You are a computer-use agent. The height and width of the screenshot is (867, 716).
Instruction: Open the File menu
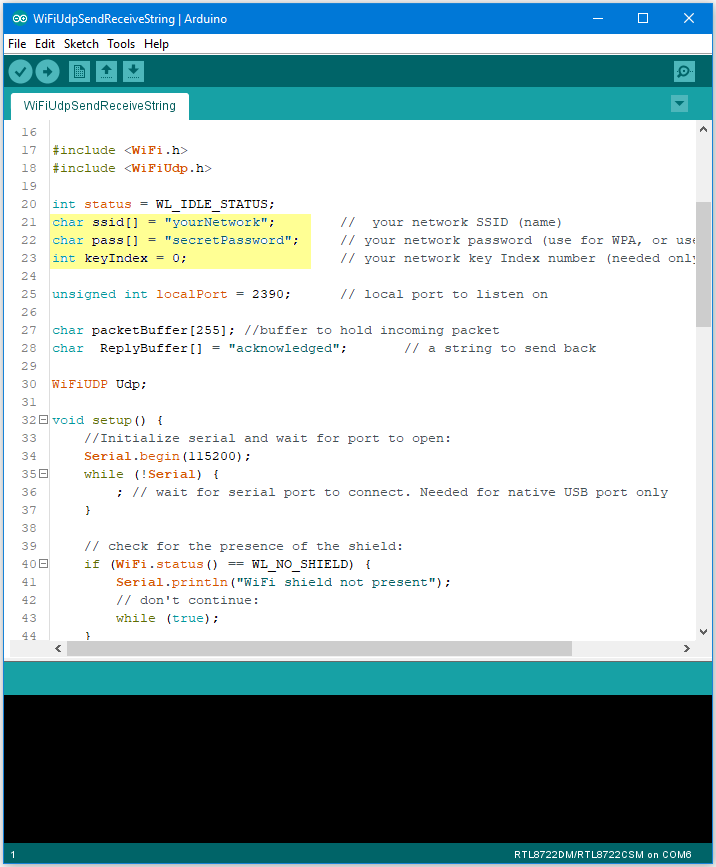tap(17, 44)
